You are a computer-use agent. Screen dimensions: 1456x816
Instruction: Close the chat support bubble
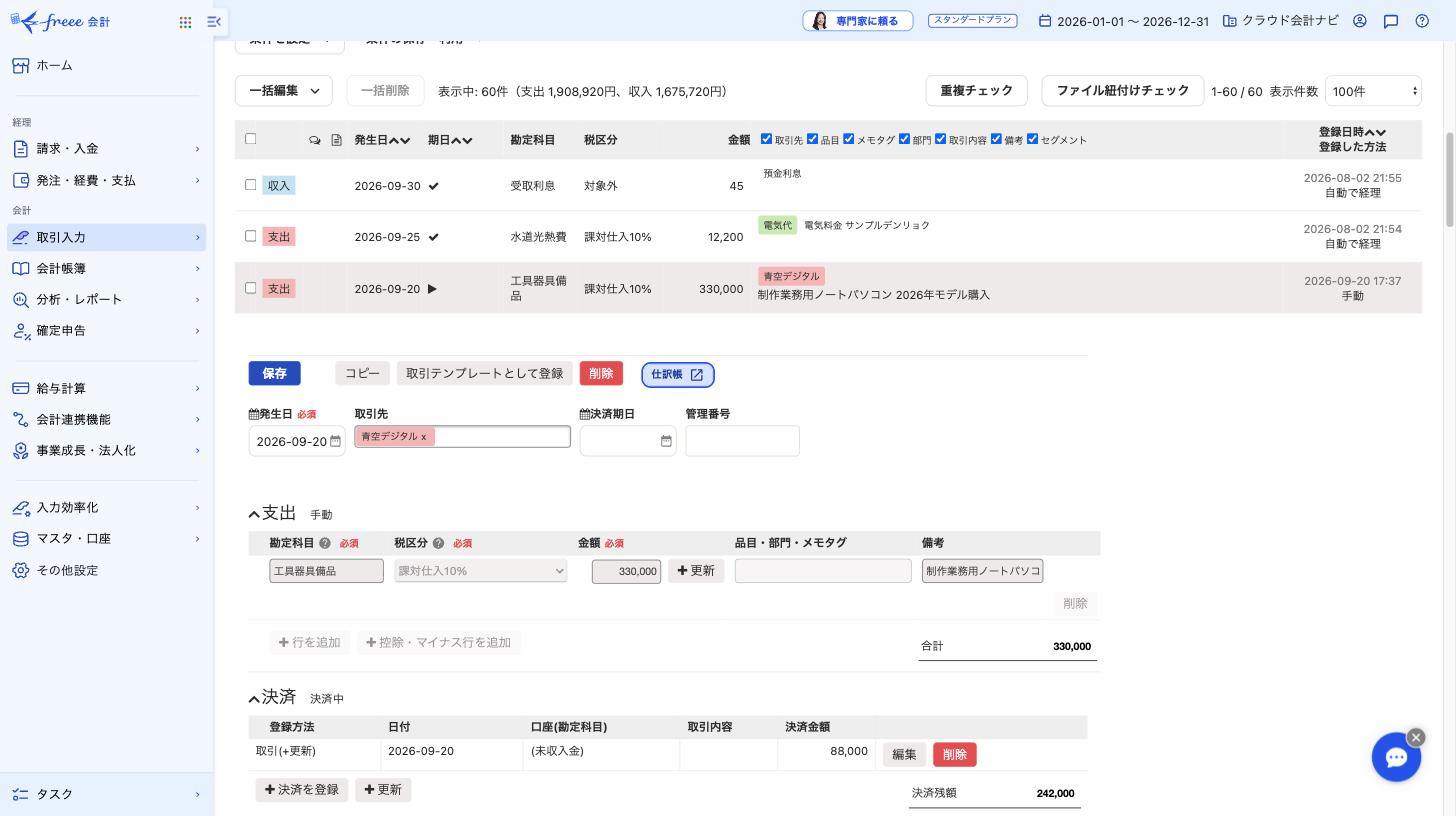click(1416, 737)
